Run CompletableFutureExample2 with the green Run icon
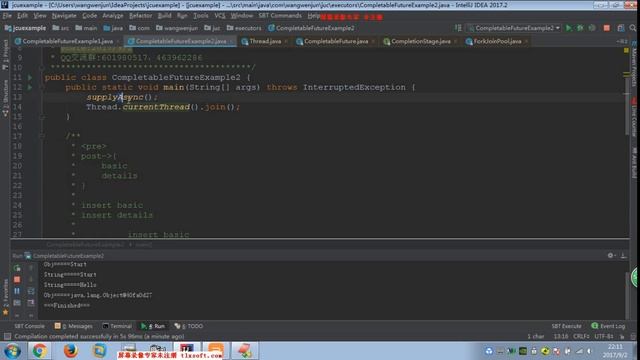Screen dimensions: 640x360 pyautogui.click(x=569, y=28)
